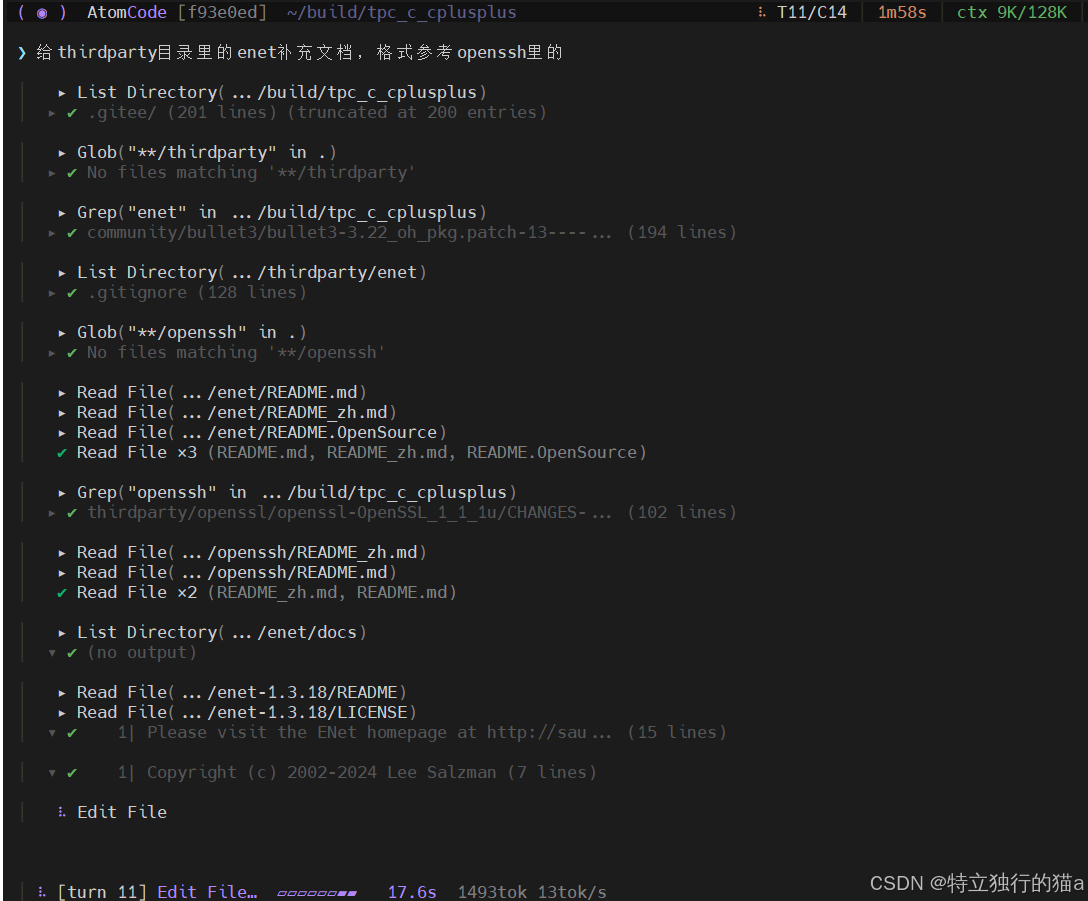The width and height of the screenshot is (1088, 901).
Task: Click the user prompt about enet docs
Action: pyautogui.click(x=299, y=53)
